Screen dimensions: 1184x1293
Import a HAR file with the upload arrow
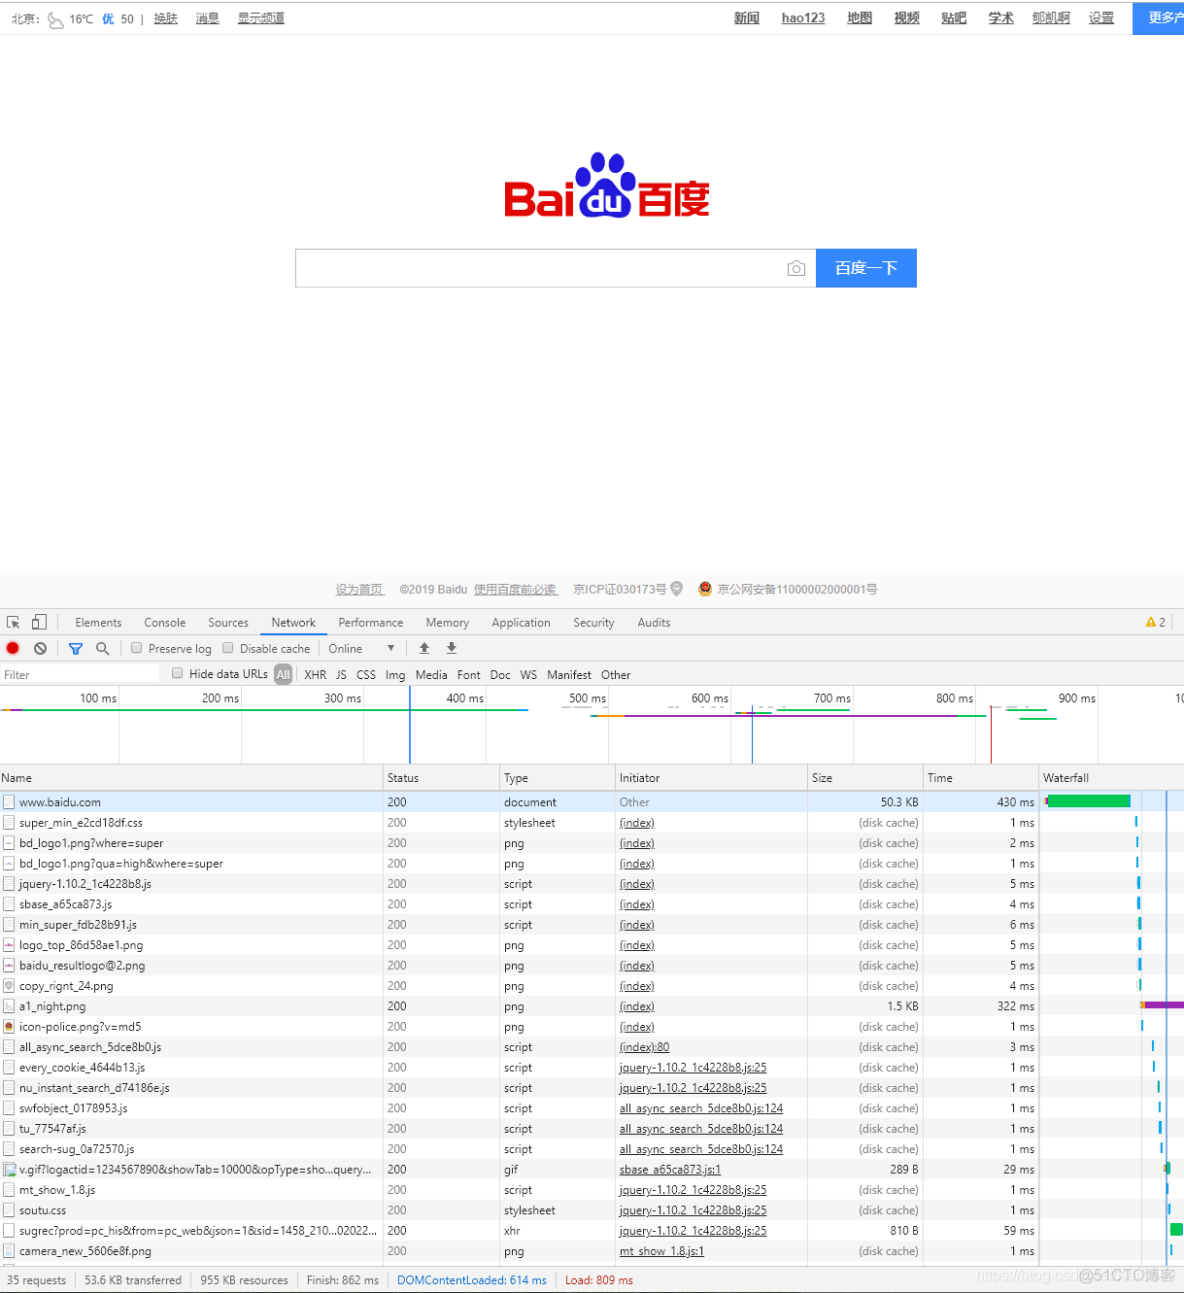pos(424,648)
